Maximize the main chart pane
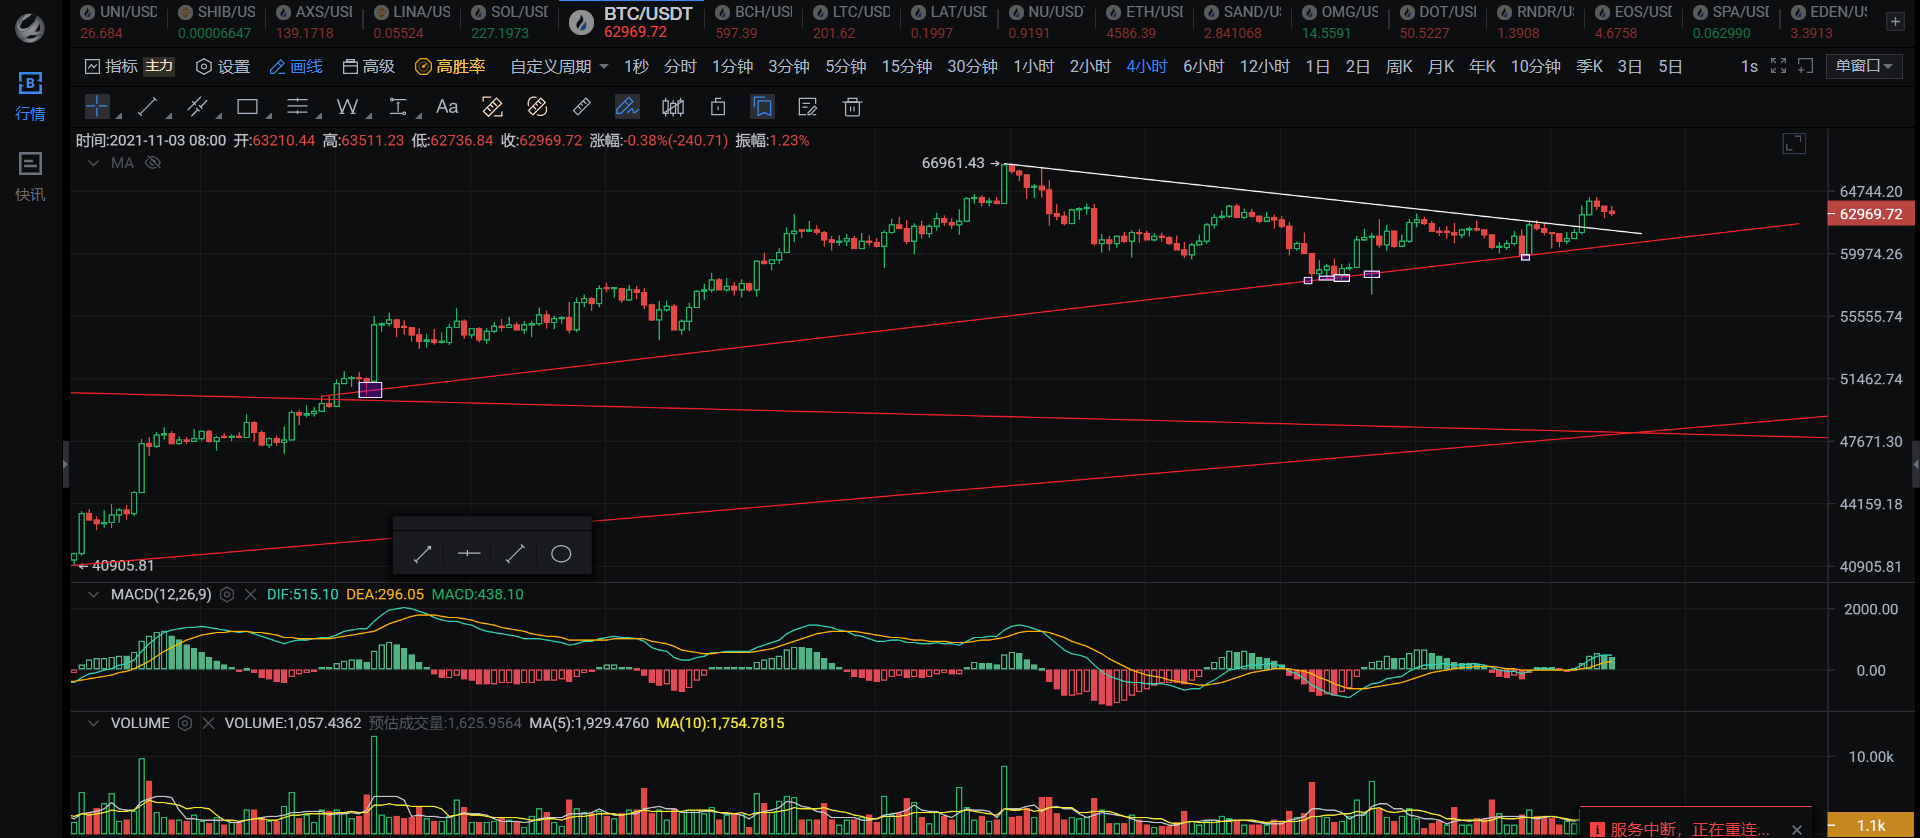The image size is (1920, 838). point(1794,144)
